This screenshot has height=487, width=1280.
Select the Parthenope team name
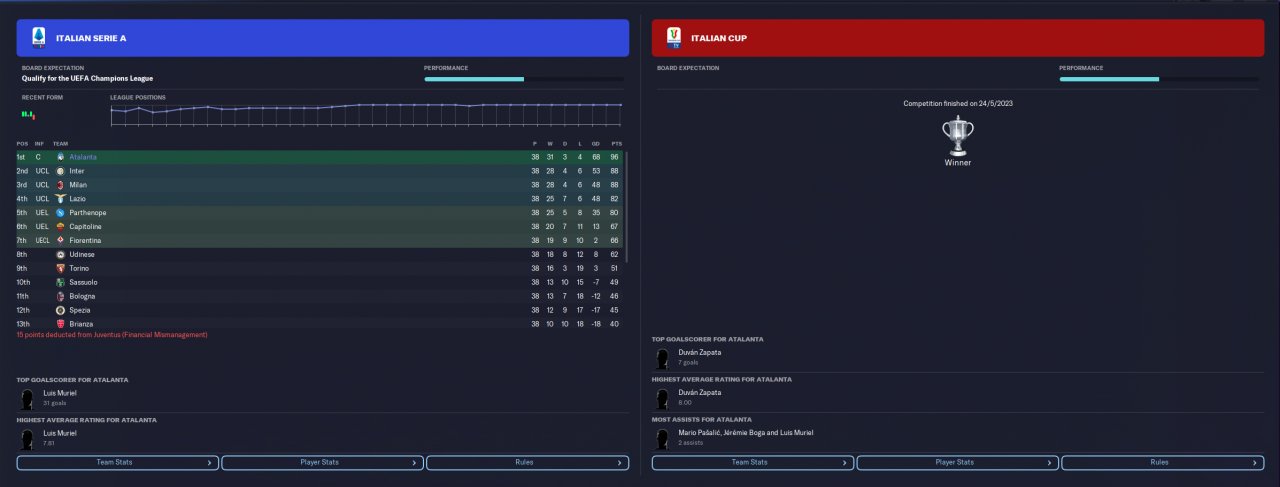click(88, 213)
